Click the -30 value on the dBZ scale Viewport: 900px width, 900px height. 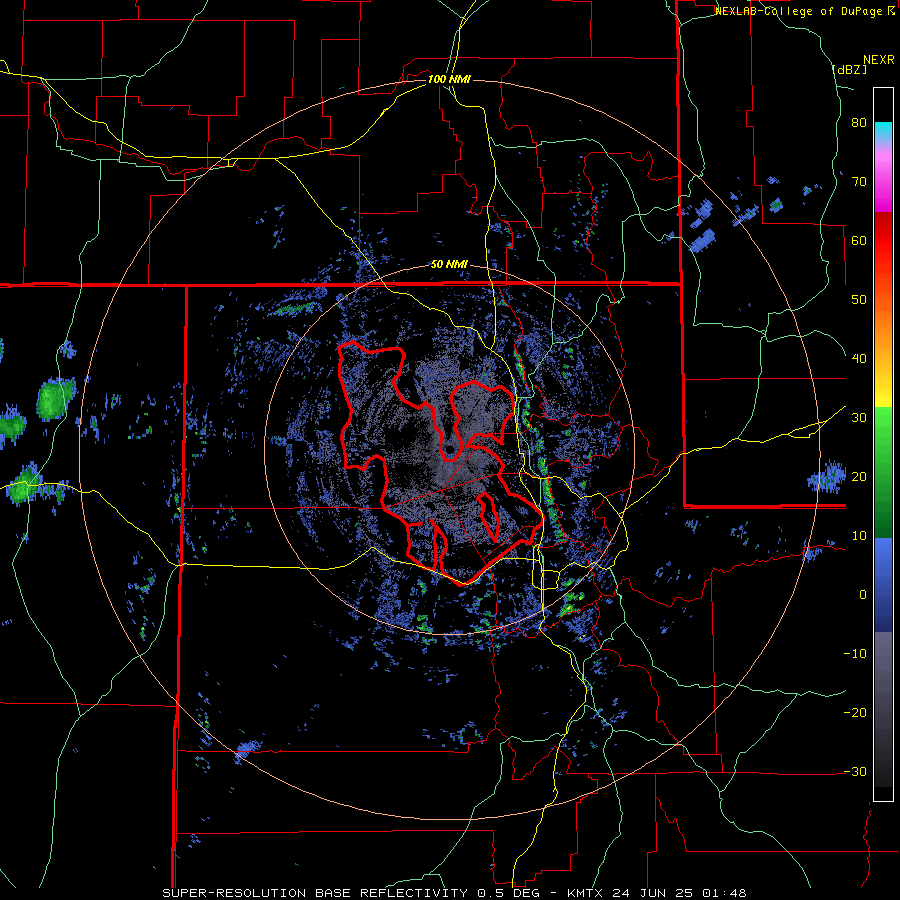[855, 771]
